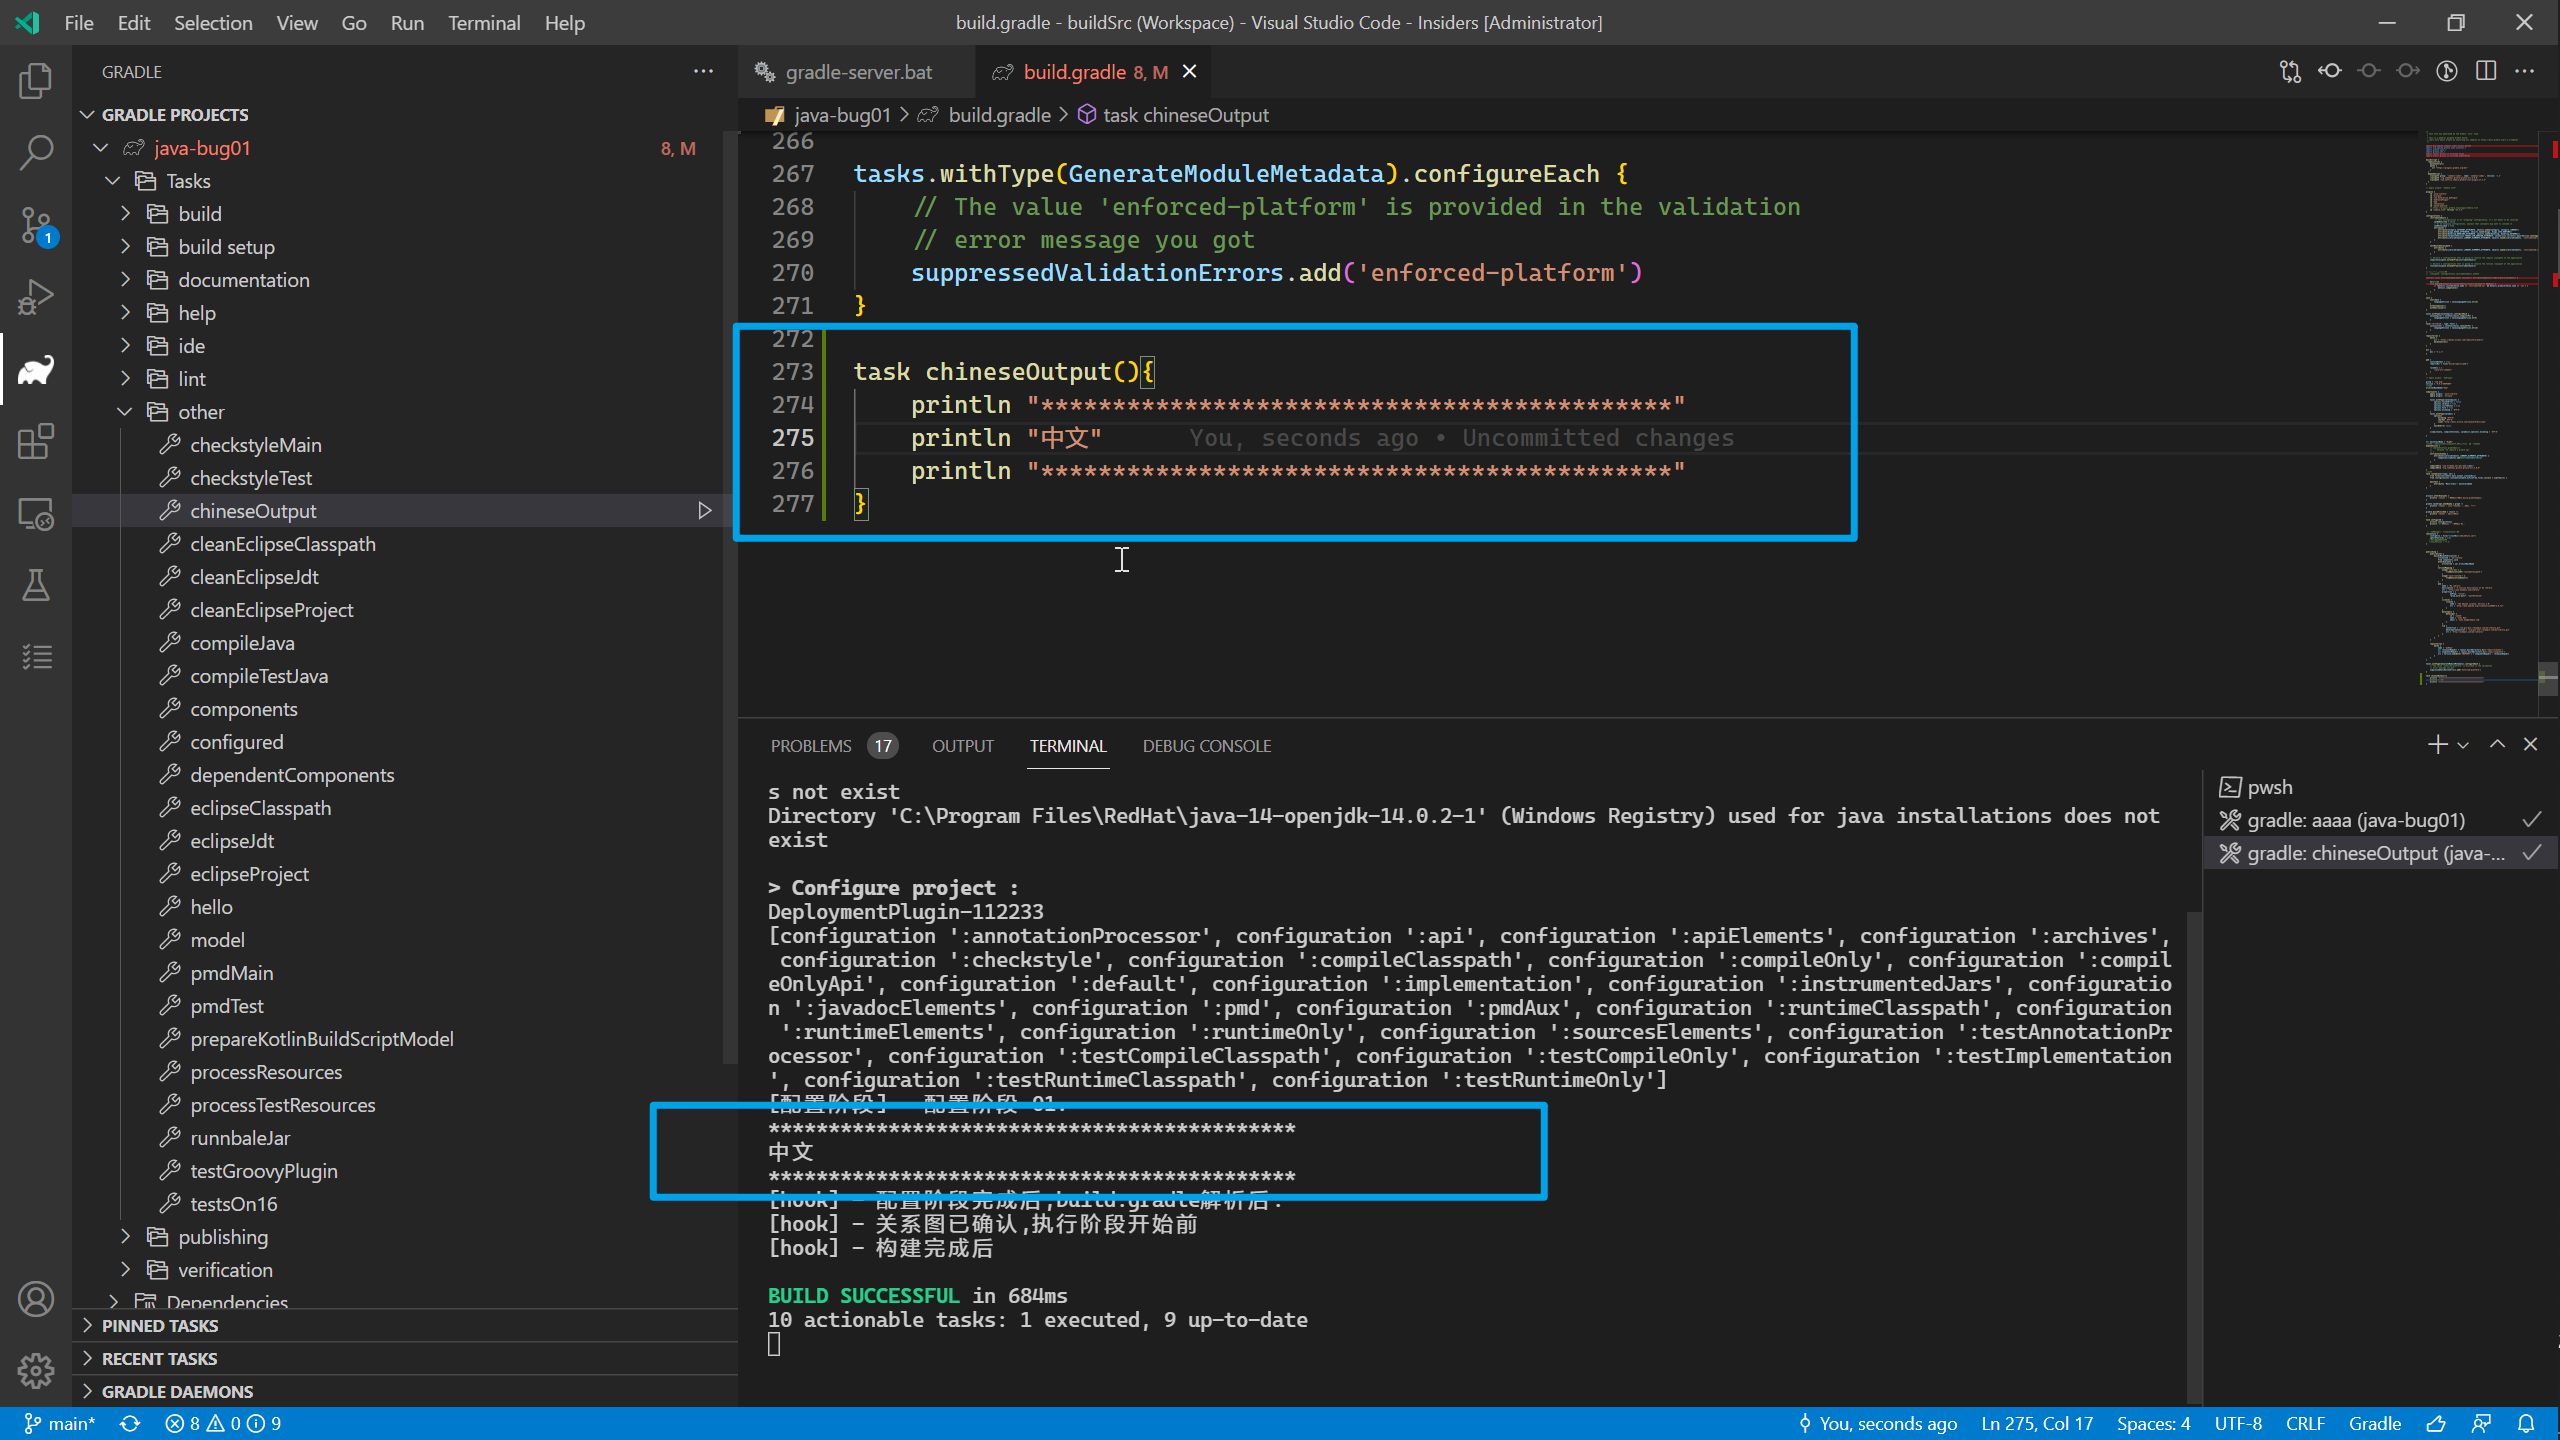Open the Testing flask icon
Image resolution: width=2560 pixels, height=1440 pixels.
[36, 585]
